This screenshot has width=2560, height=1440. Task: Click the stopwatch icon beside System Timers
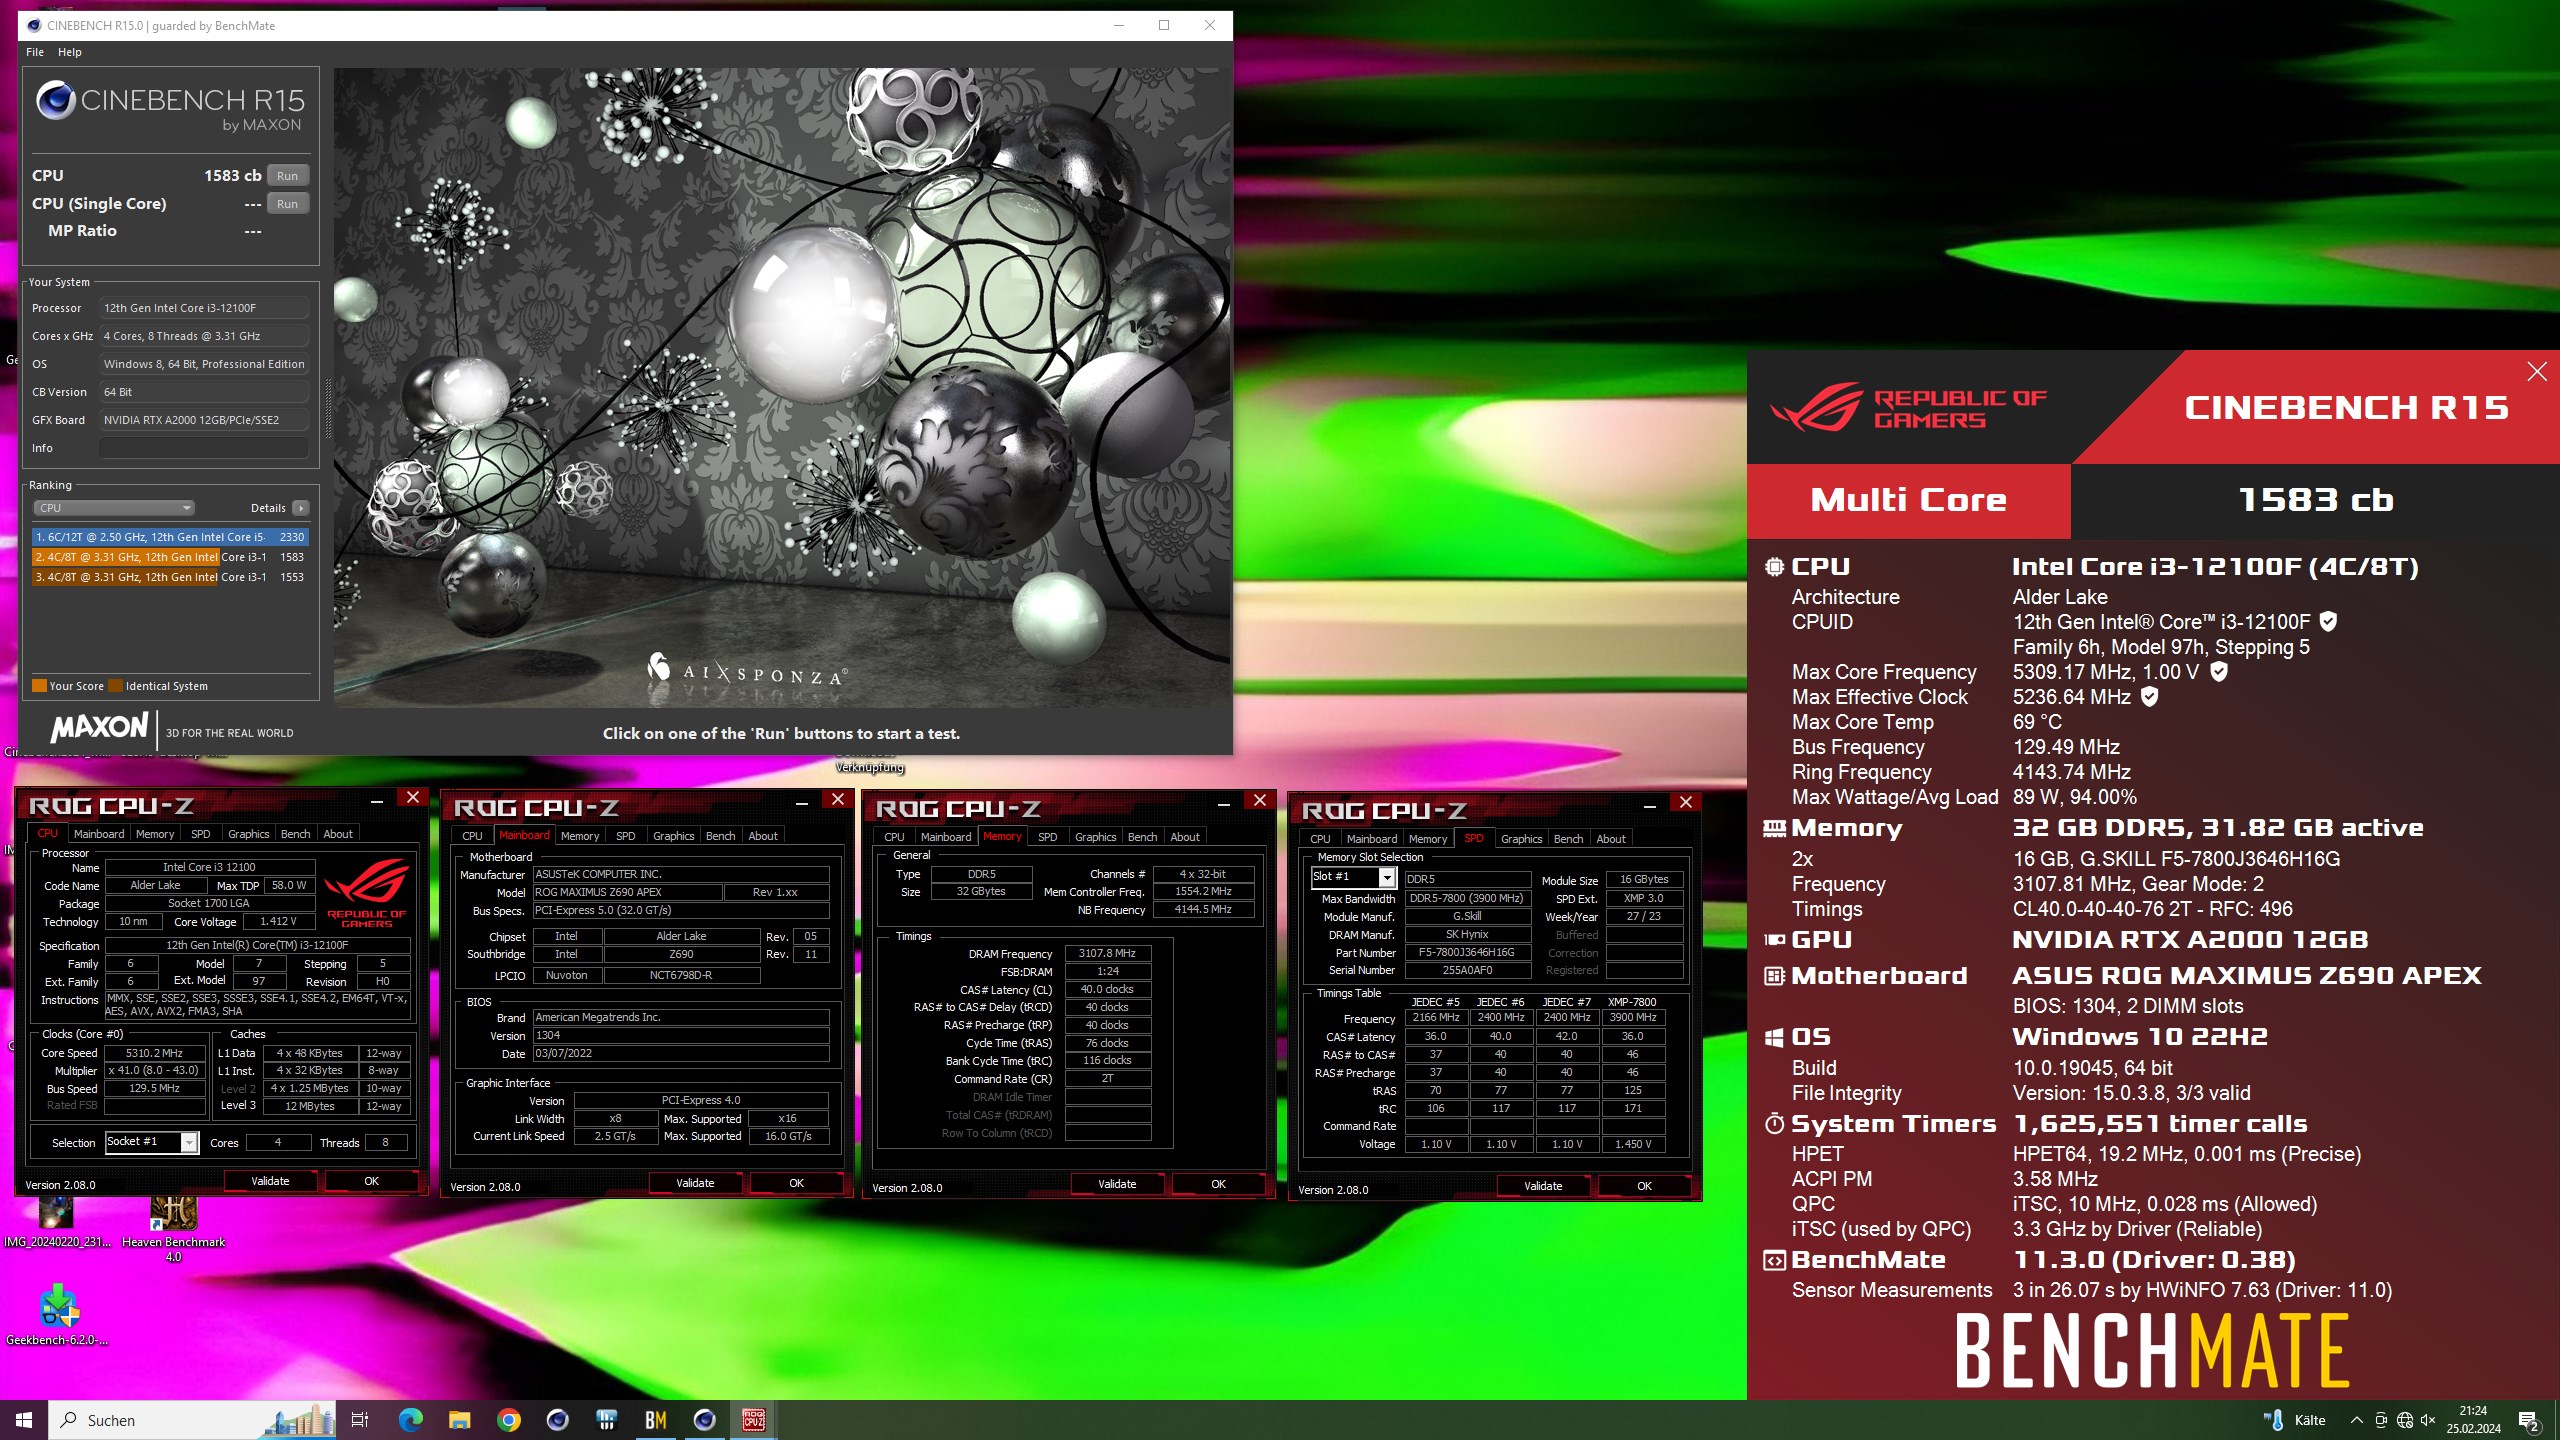1774,1124
